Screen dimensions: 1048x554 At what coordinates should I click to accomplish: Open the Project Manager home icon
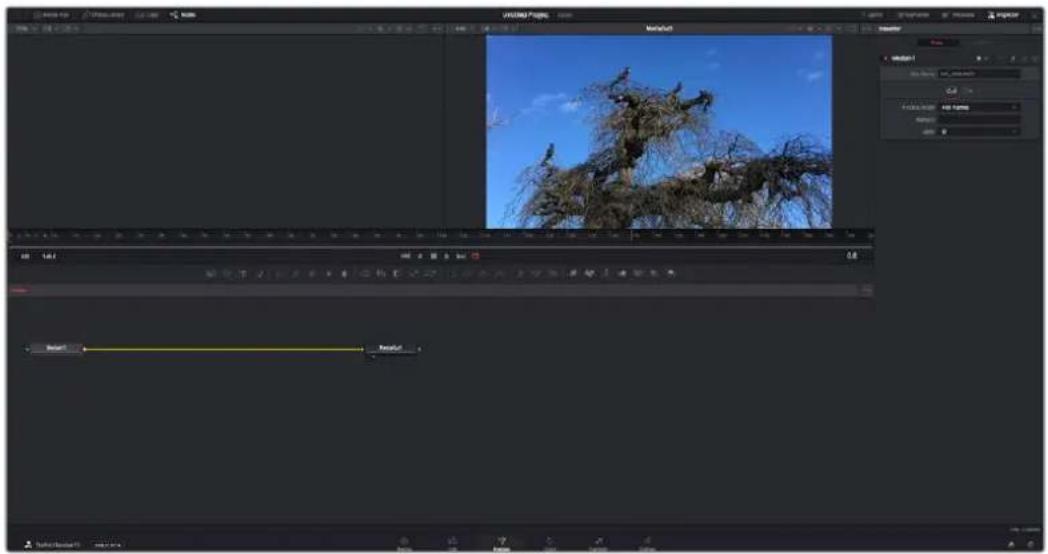pyautogui.click(x=1011, y=545)
